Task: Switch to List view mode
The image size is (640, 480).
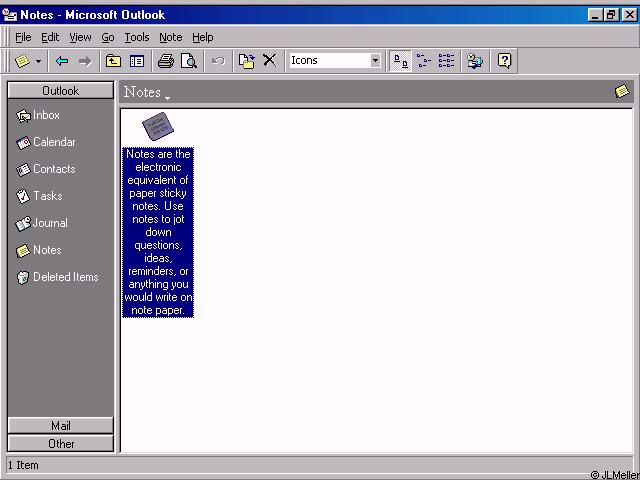Action: tap(446, 61)
